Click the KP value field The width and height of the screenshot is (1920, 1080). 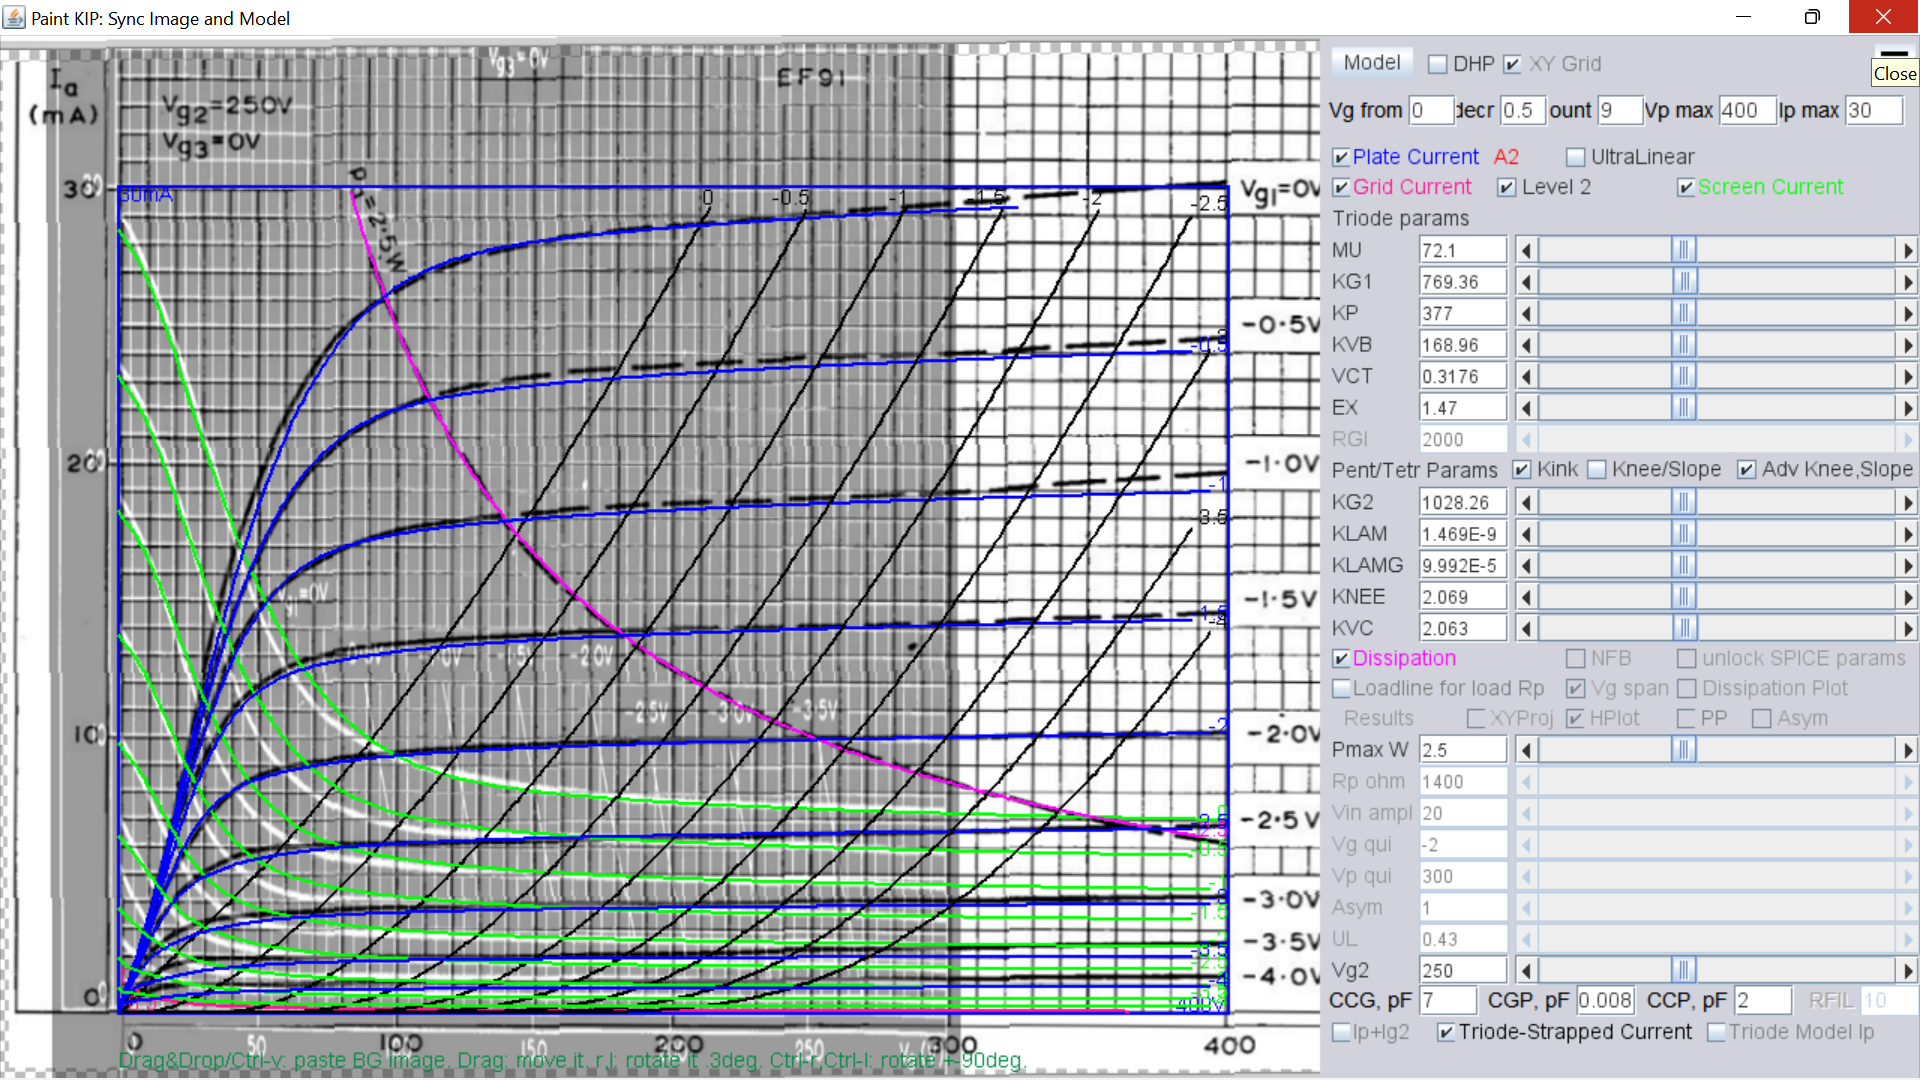coord(1463,313)
